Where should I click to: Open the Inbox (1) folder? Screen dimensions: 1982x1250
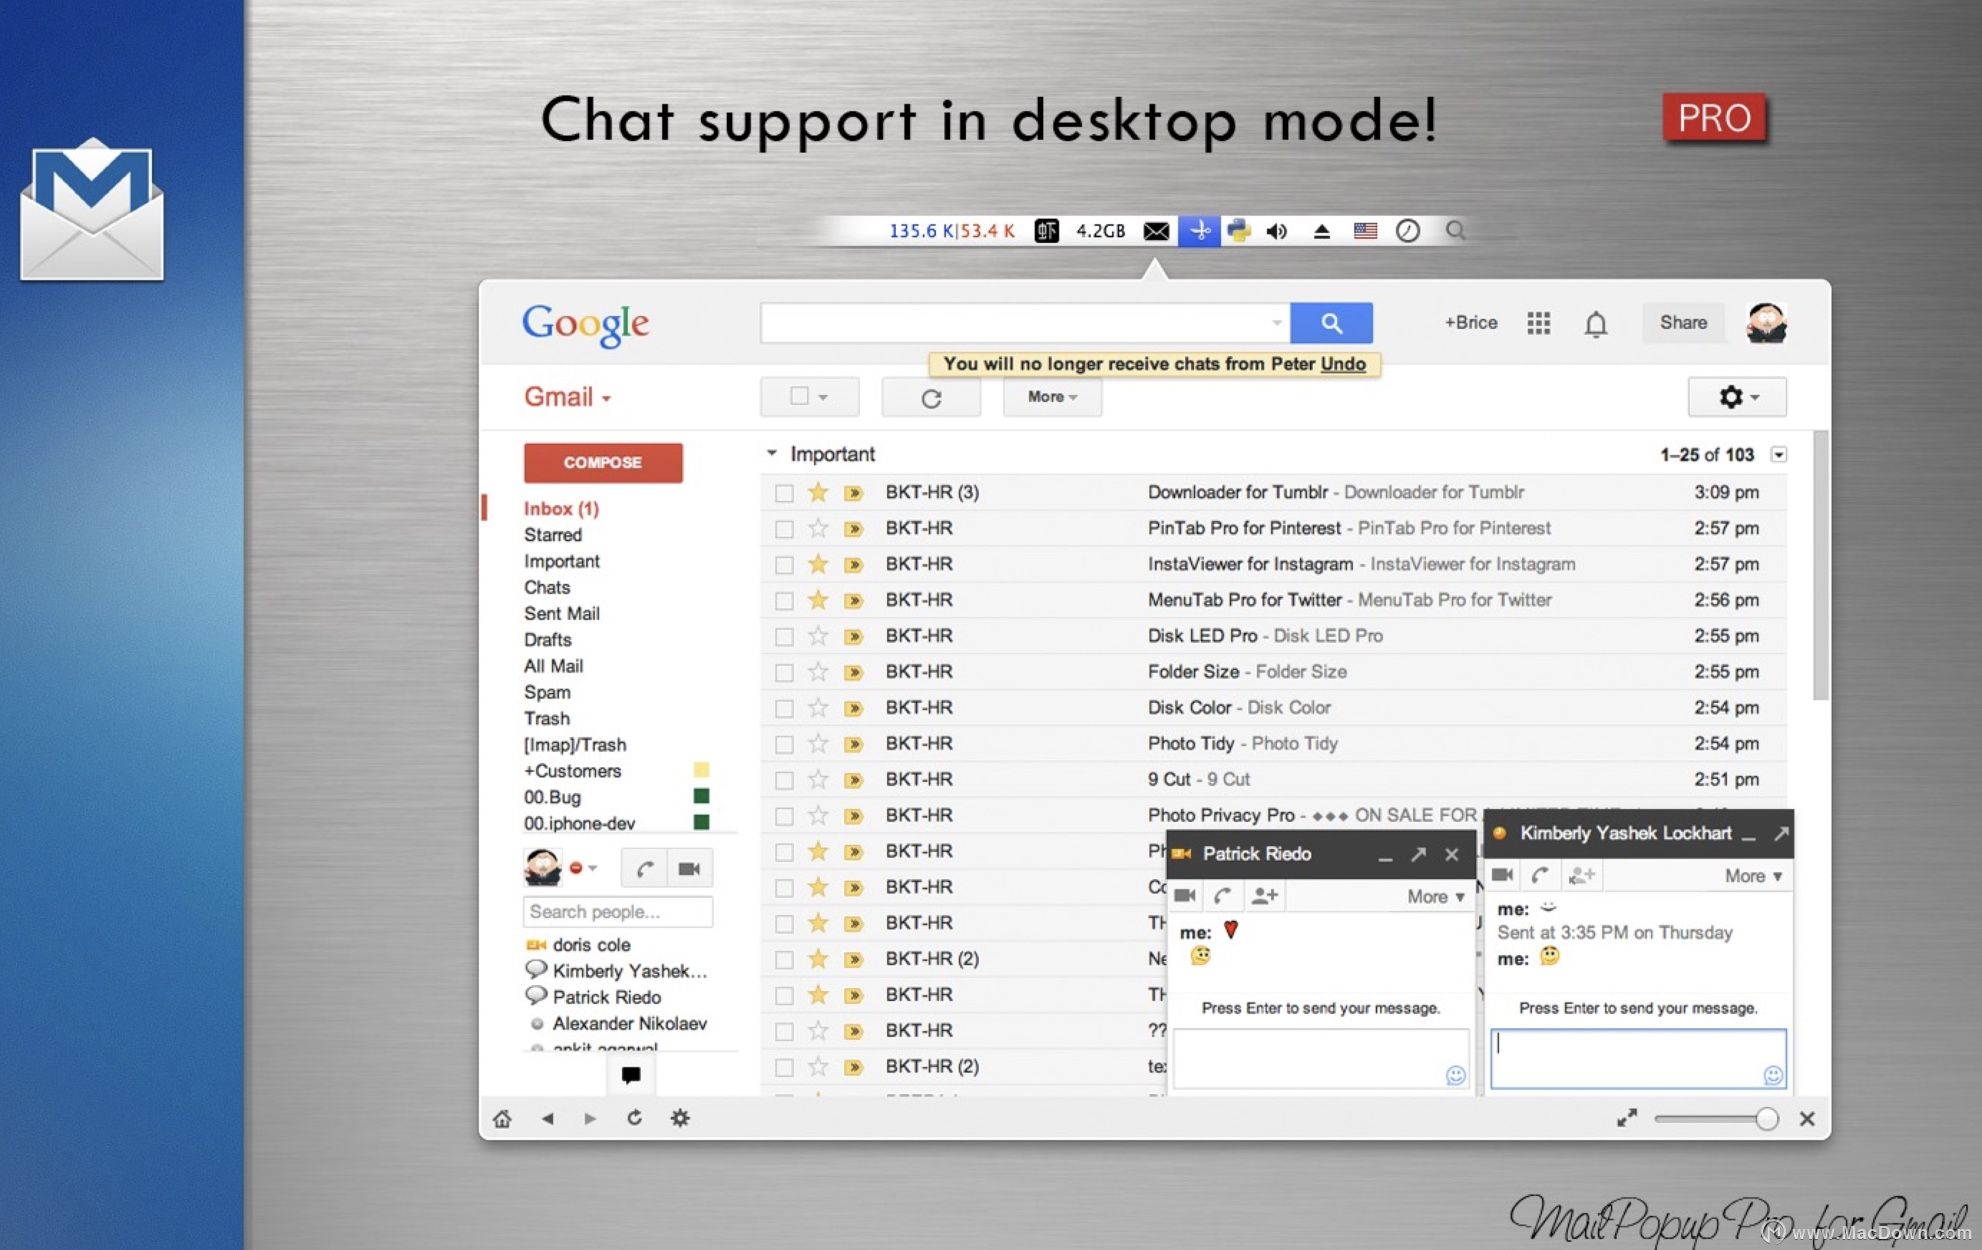[x=561, y=508]
